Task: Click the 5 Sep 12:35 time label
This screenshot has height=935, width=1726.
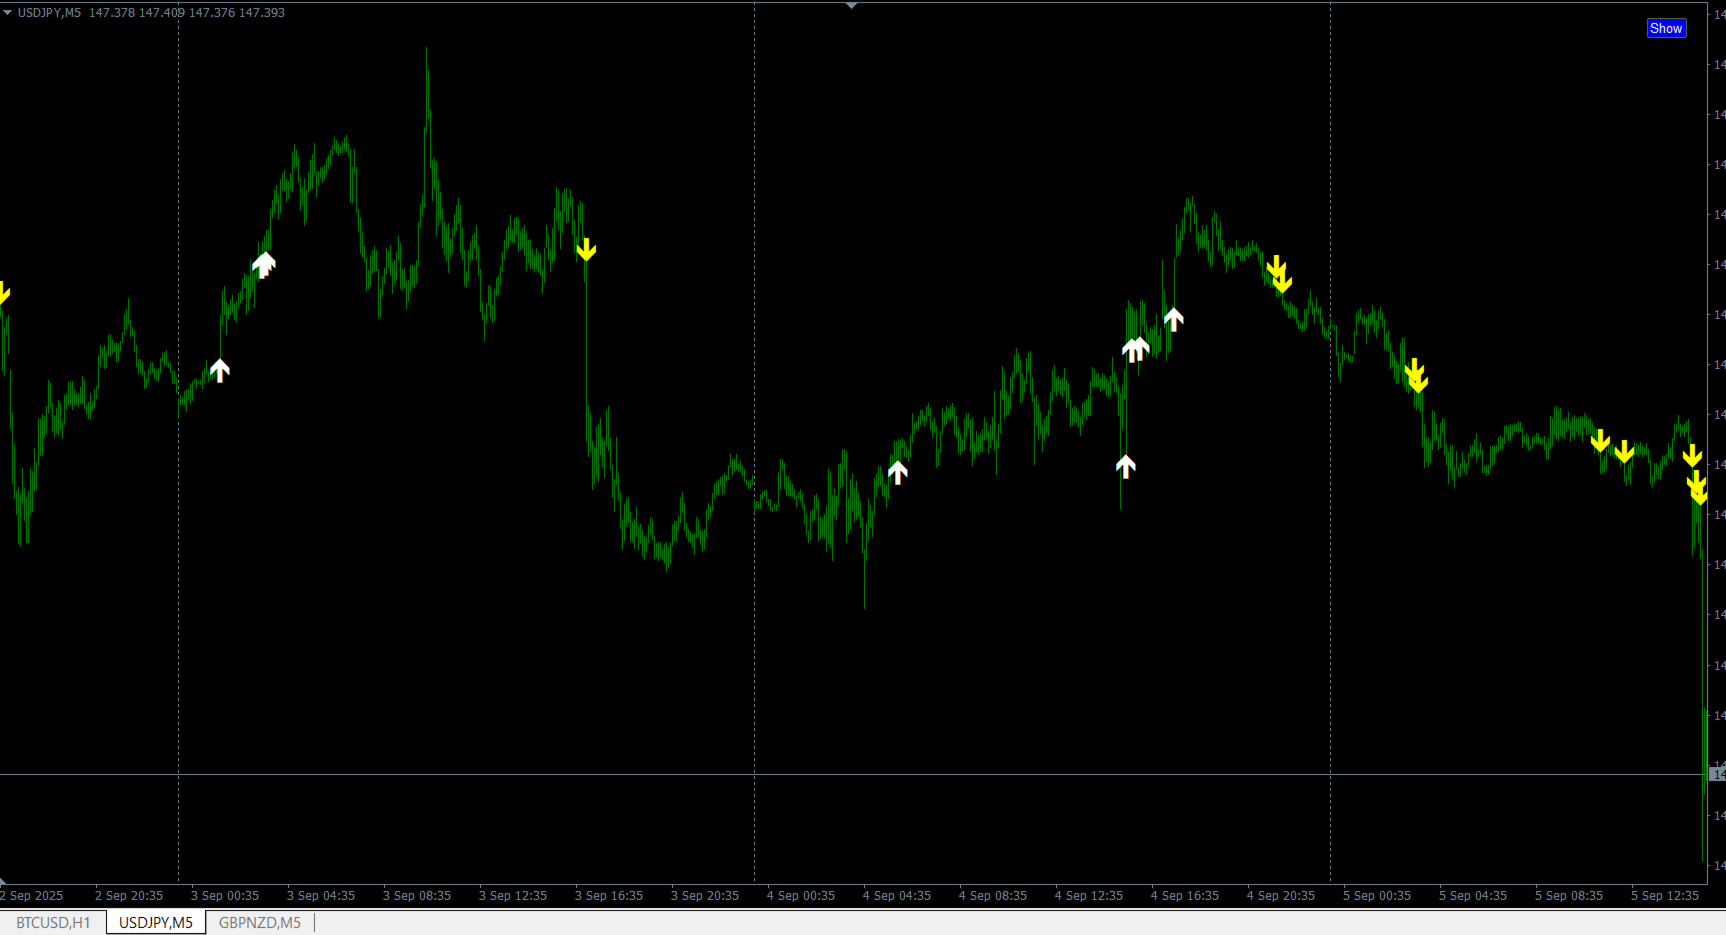Action: tap(1665, 896)
